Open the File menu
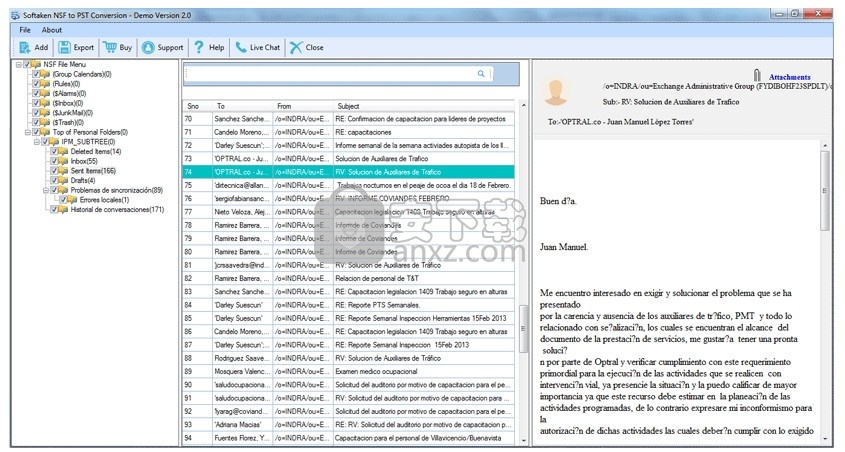The image size is (845, 452). (x=25, y=30)
